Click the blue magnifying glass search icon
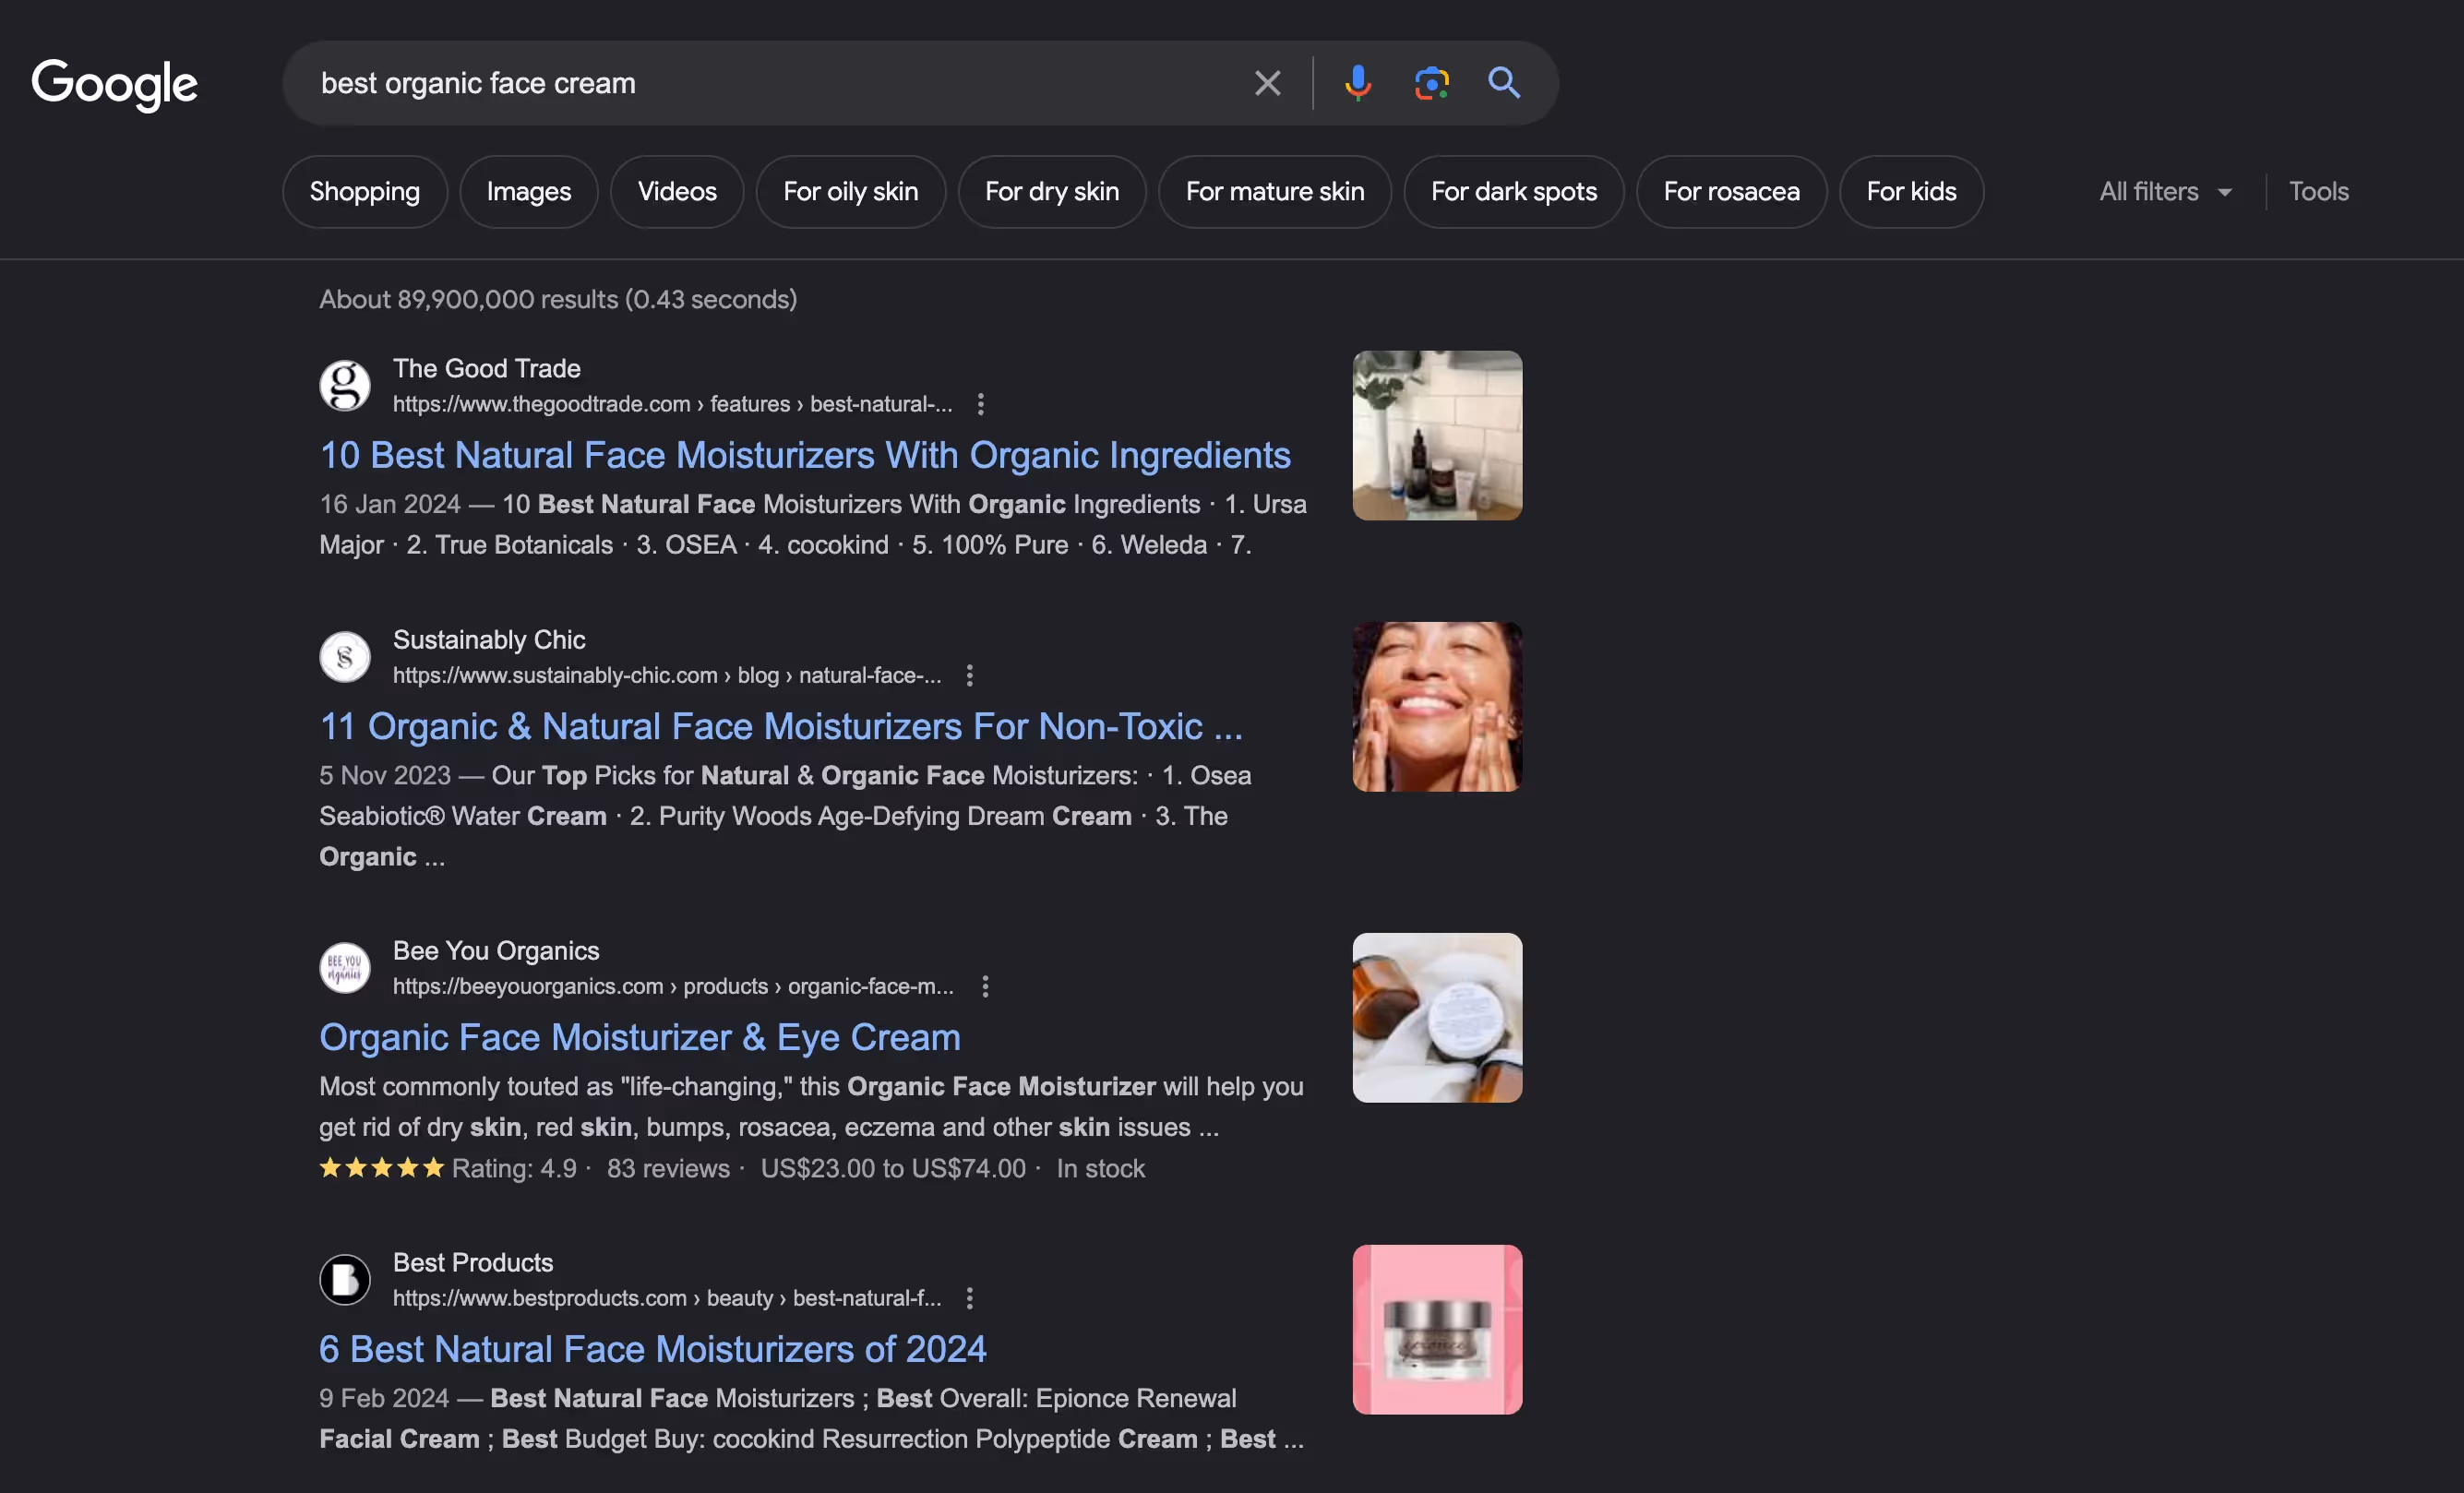 pos(1503,83)
